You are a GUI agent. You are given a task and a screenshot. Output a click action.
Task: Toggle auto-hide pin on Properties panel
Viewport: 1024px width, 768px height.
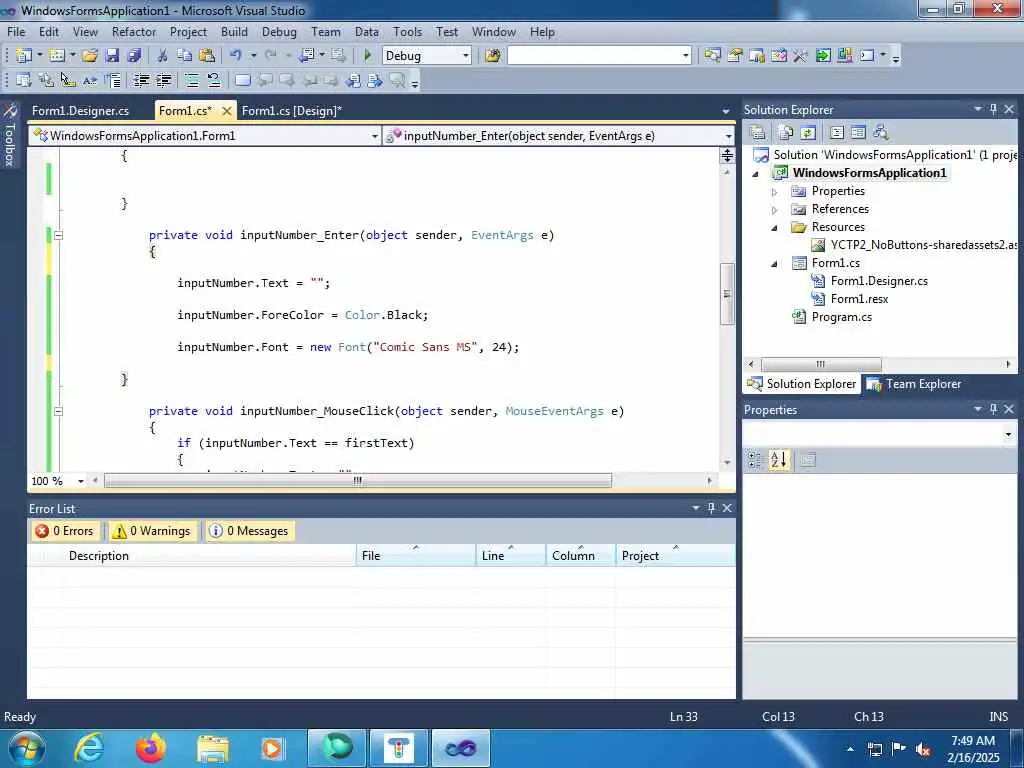coord(993,409)
